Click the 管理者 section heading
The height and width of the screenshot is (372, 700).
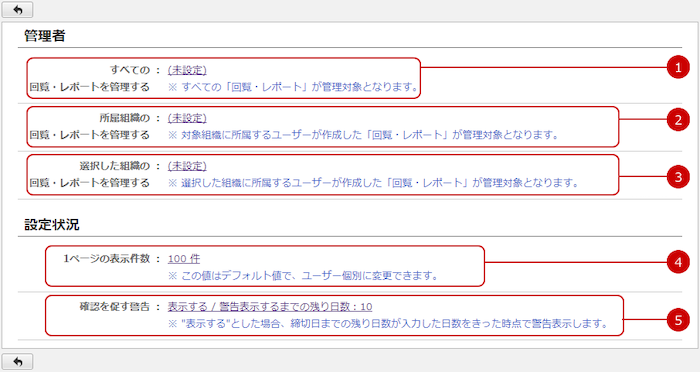(45, 36)
